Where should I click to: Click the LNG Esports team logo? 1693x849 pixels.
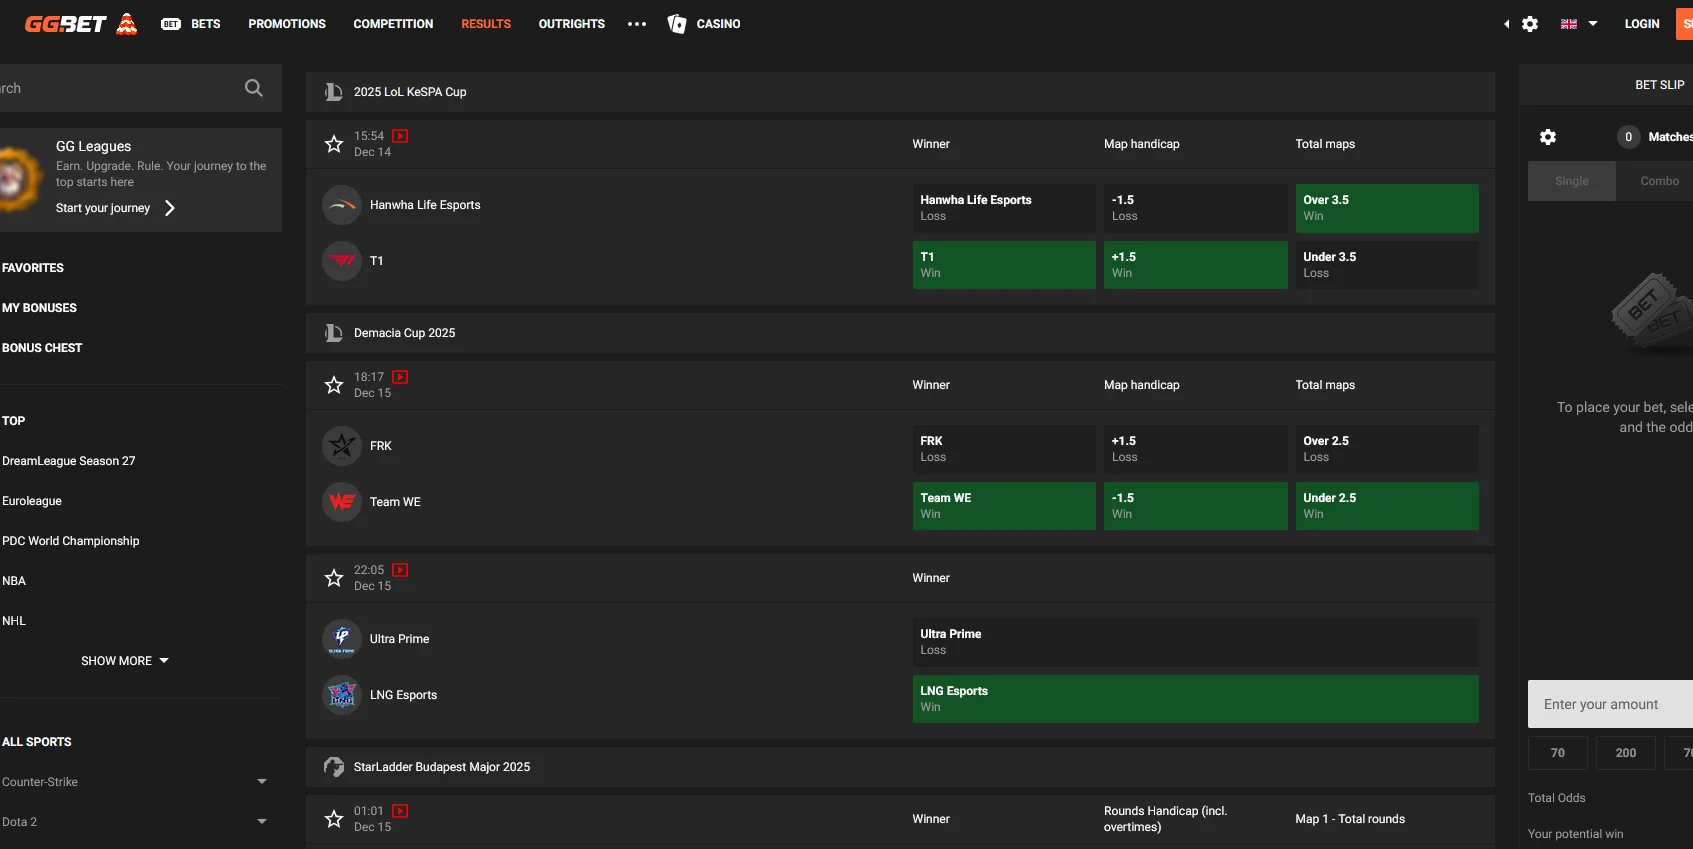tap(342, 695)
